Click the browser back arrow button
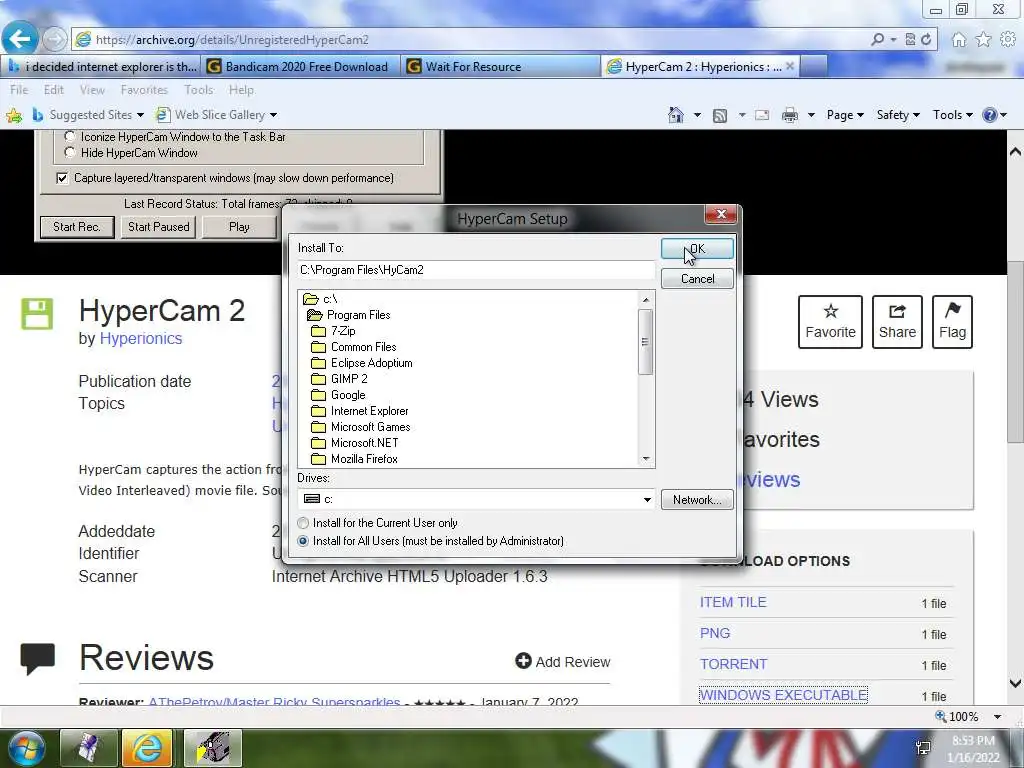 click(20, 39)
